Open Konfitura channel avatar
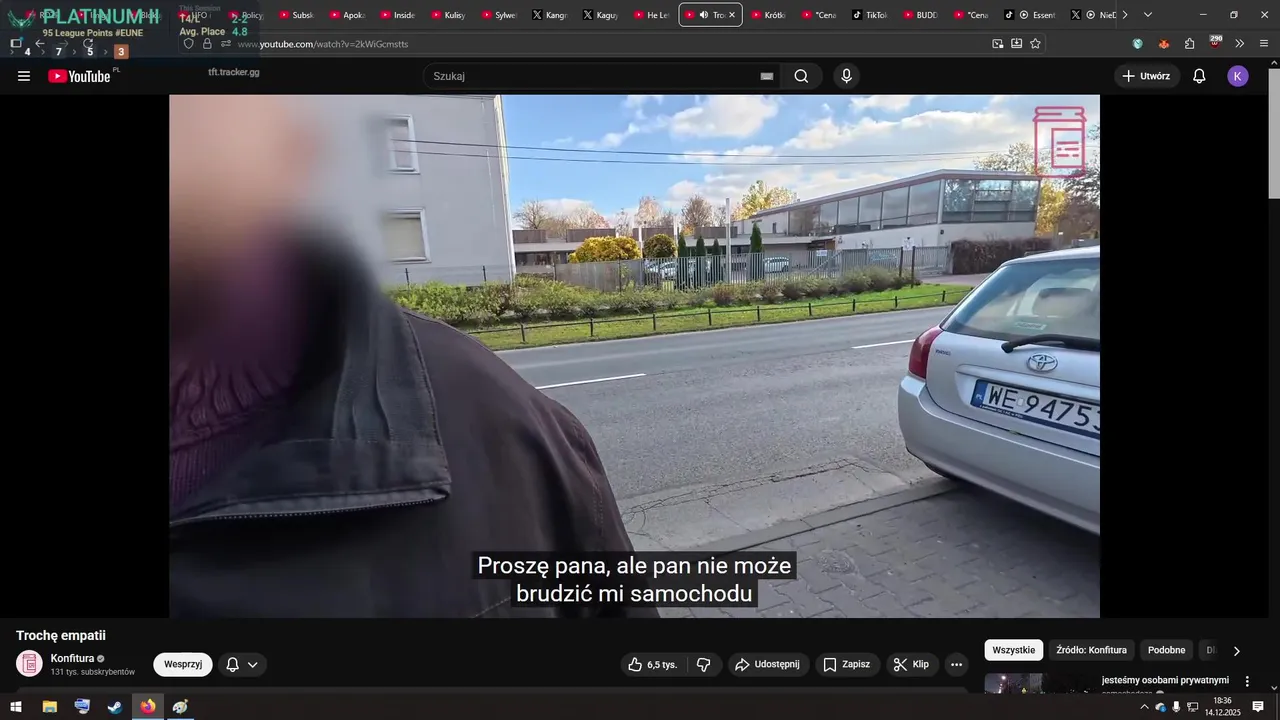This screenshot has width=1280, height=720. (x=30, y=663)
